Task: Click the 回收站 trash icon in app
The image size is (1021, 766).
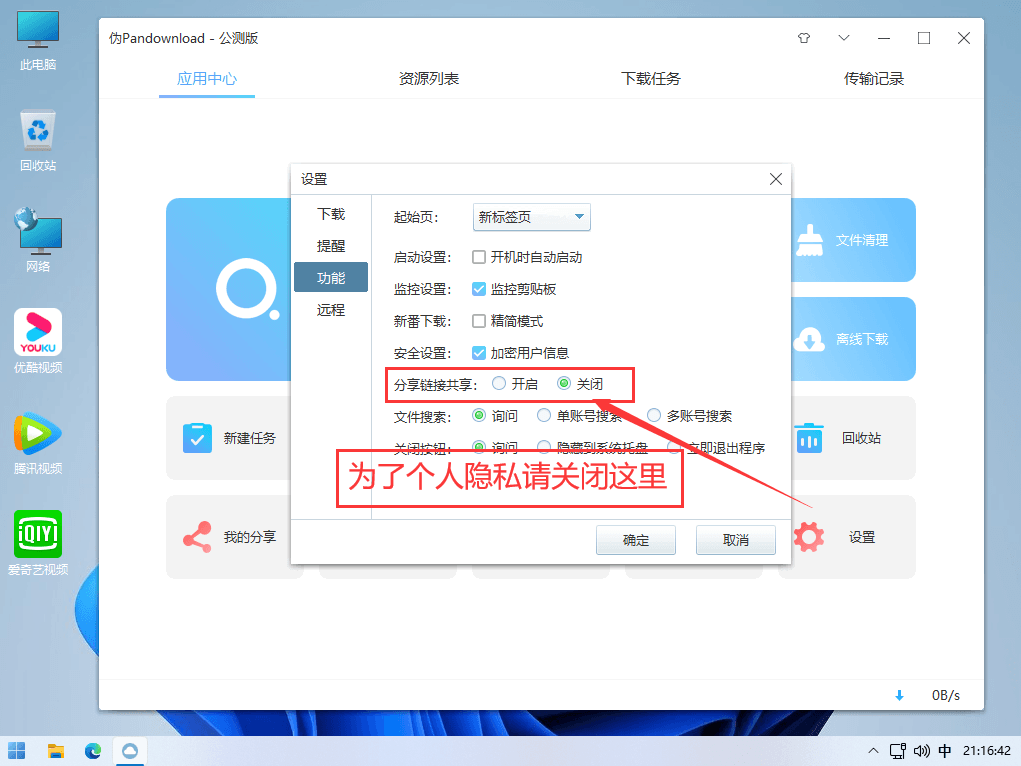Action: 809,438
